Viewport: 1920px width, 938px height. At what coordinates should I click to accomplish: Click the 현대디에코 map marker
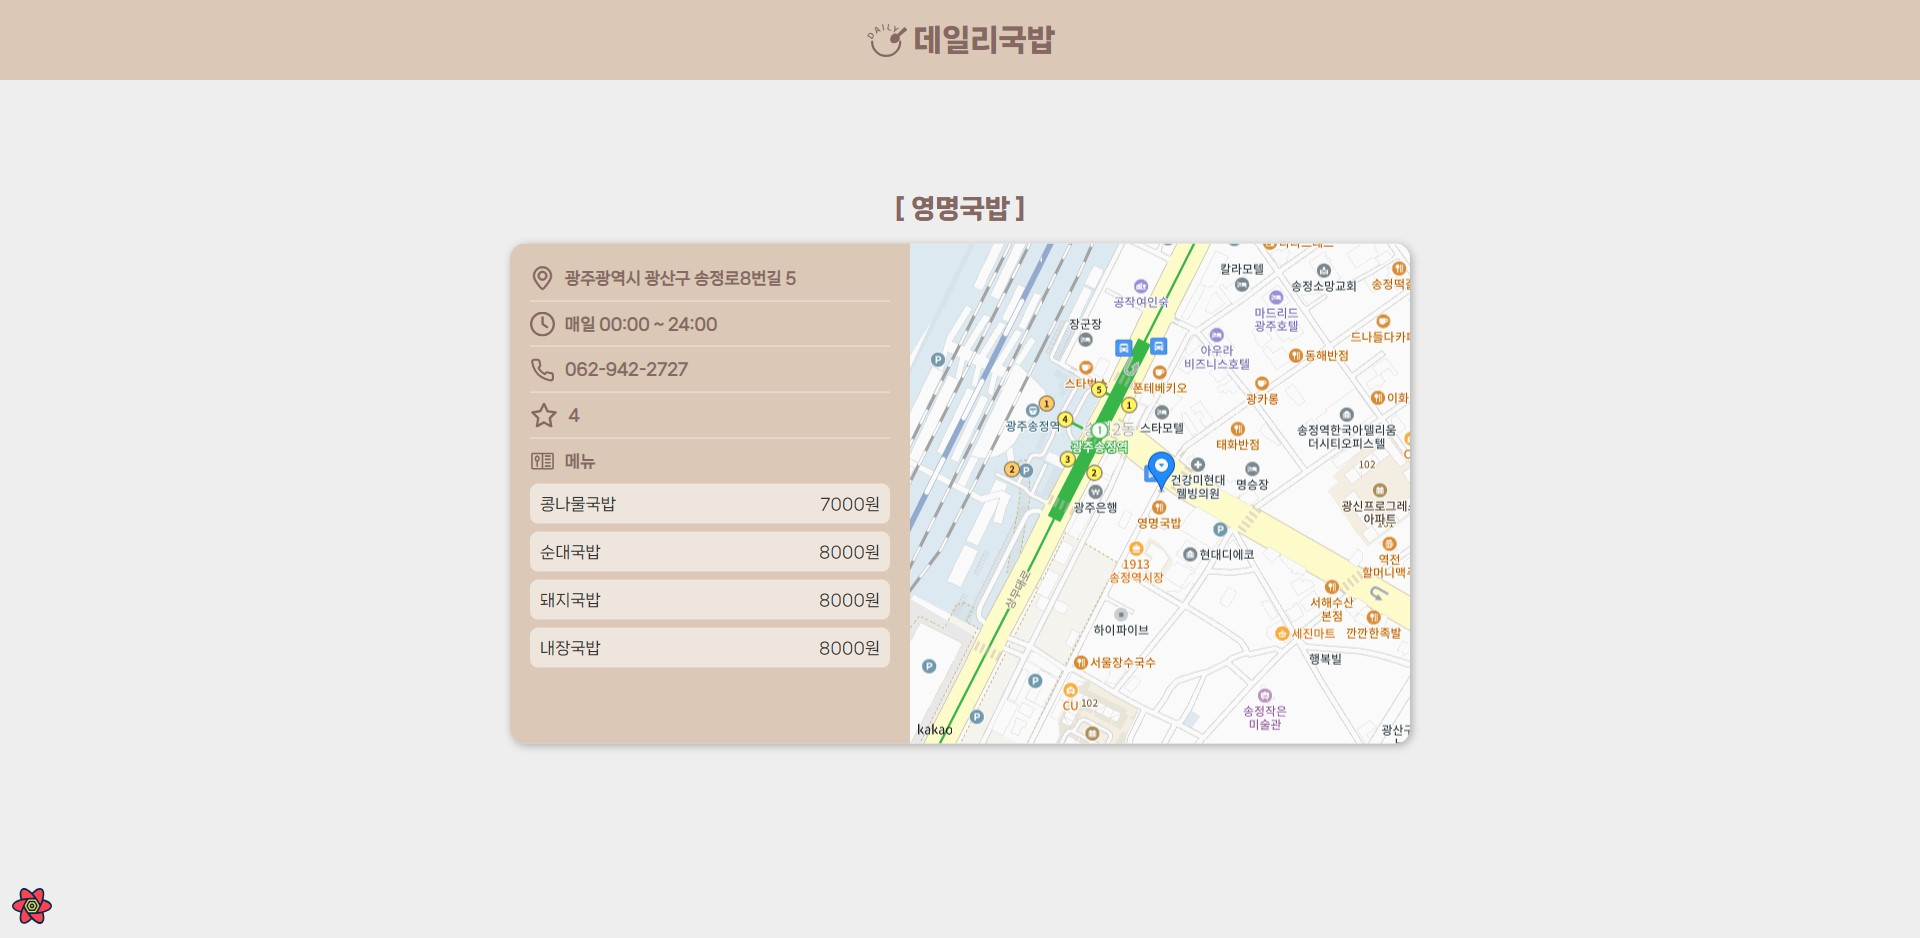point(1190,554)
